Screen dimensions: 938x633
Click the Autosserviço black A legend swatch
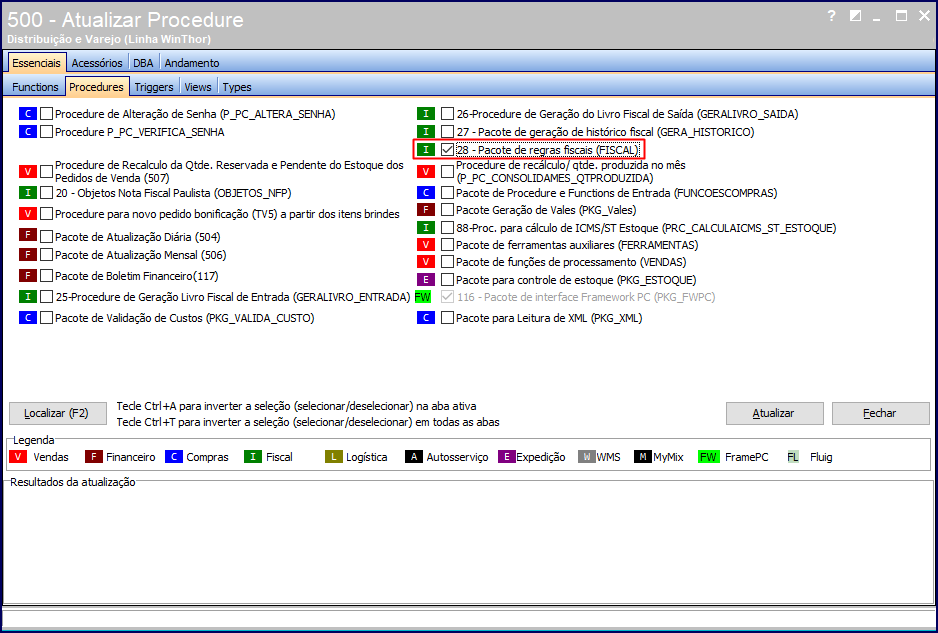(x=413, y=457)
